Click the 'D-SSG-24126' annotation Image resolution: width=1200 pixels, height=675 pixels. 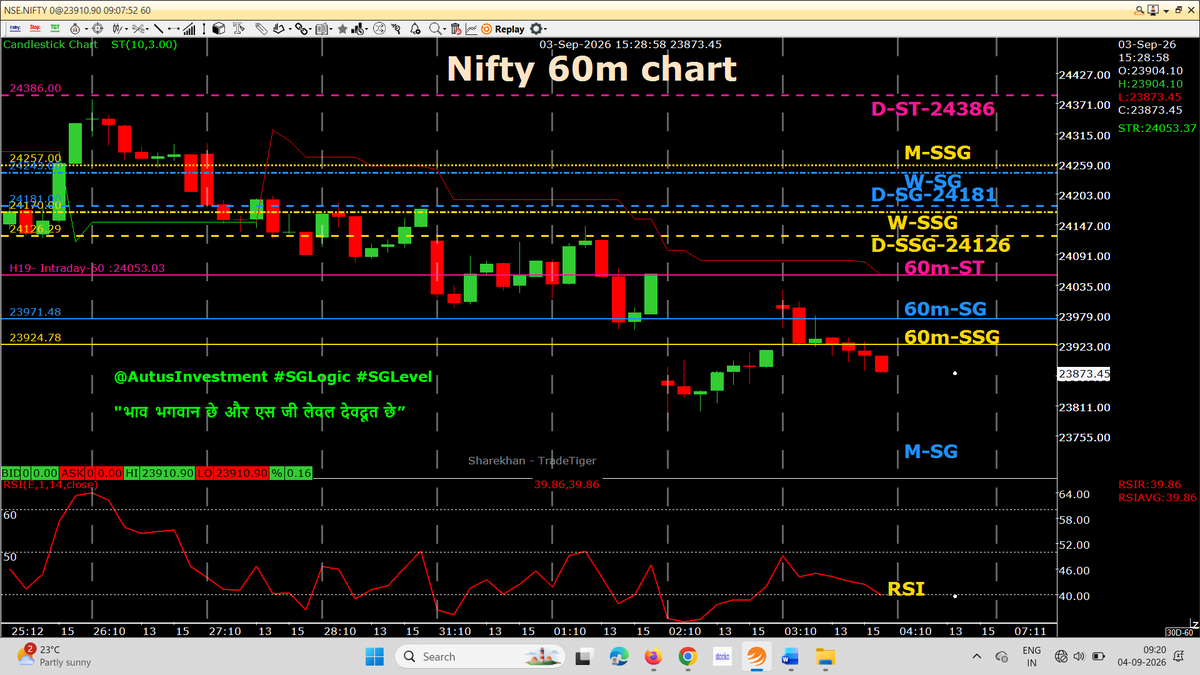click(940, 245)
